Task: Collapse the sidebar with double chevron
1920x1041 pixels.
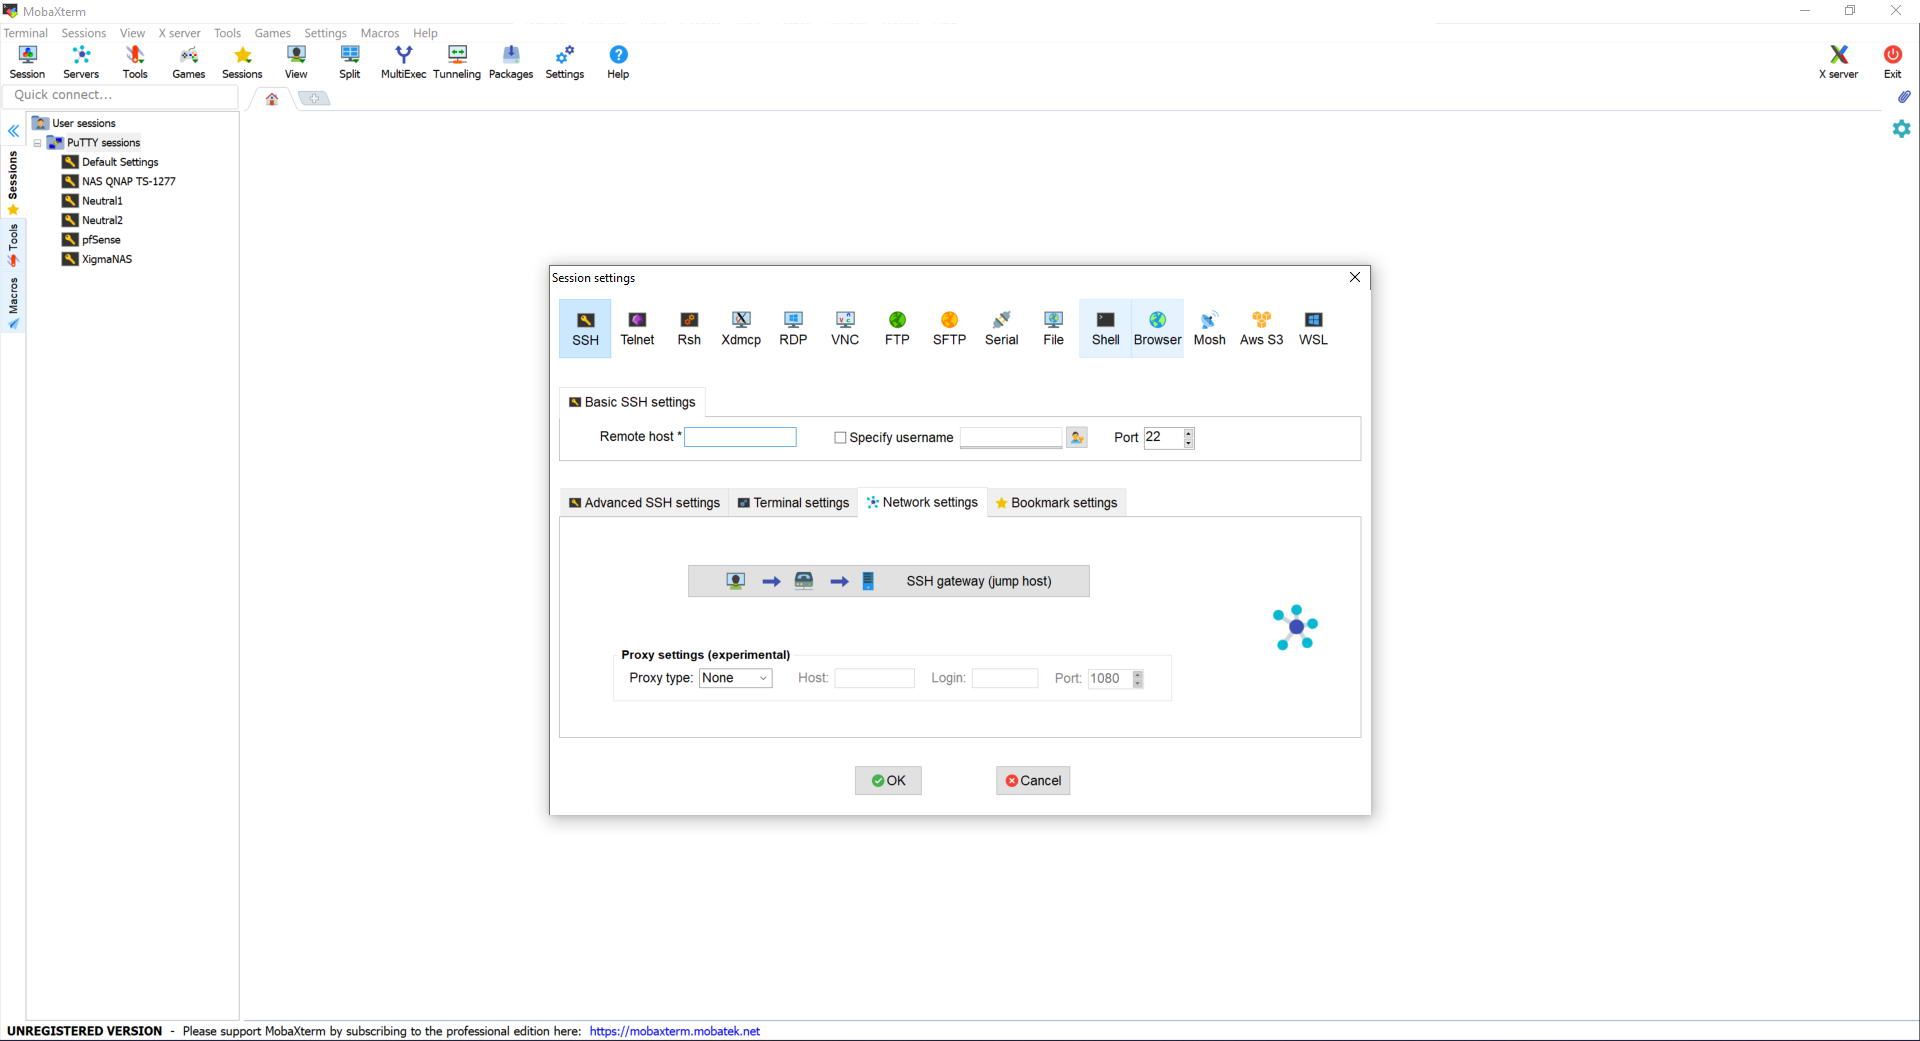Action: [13, 131]
